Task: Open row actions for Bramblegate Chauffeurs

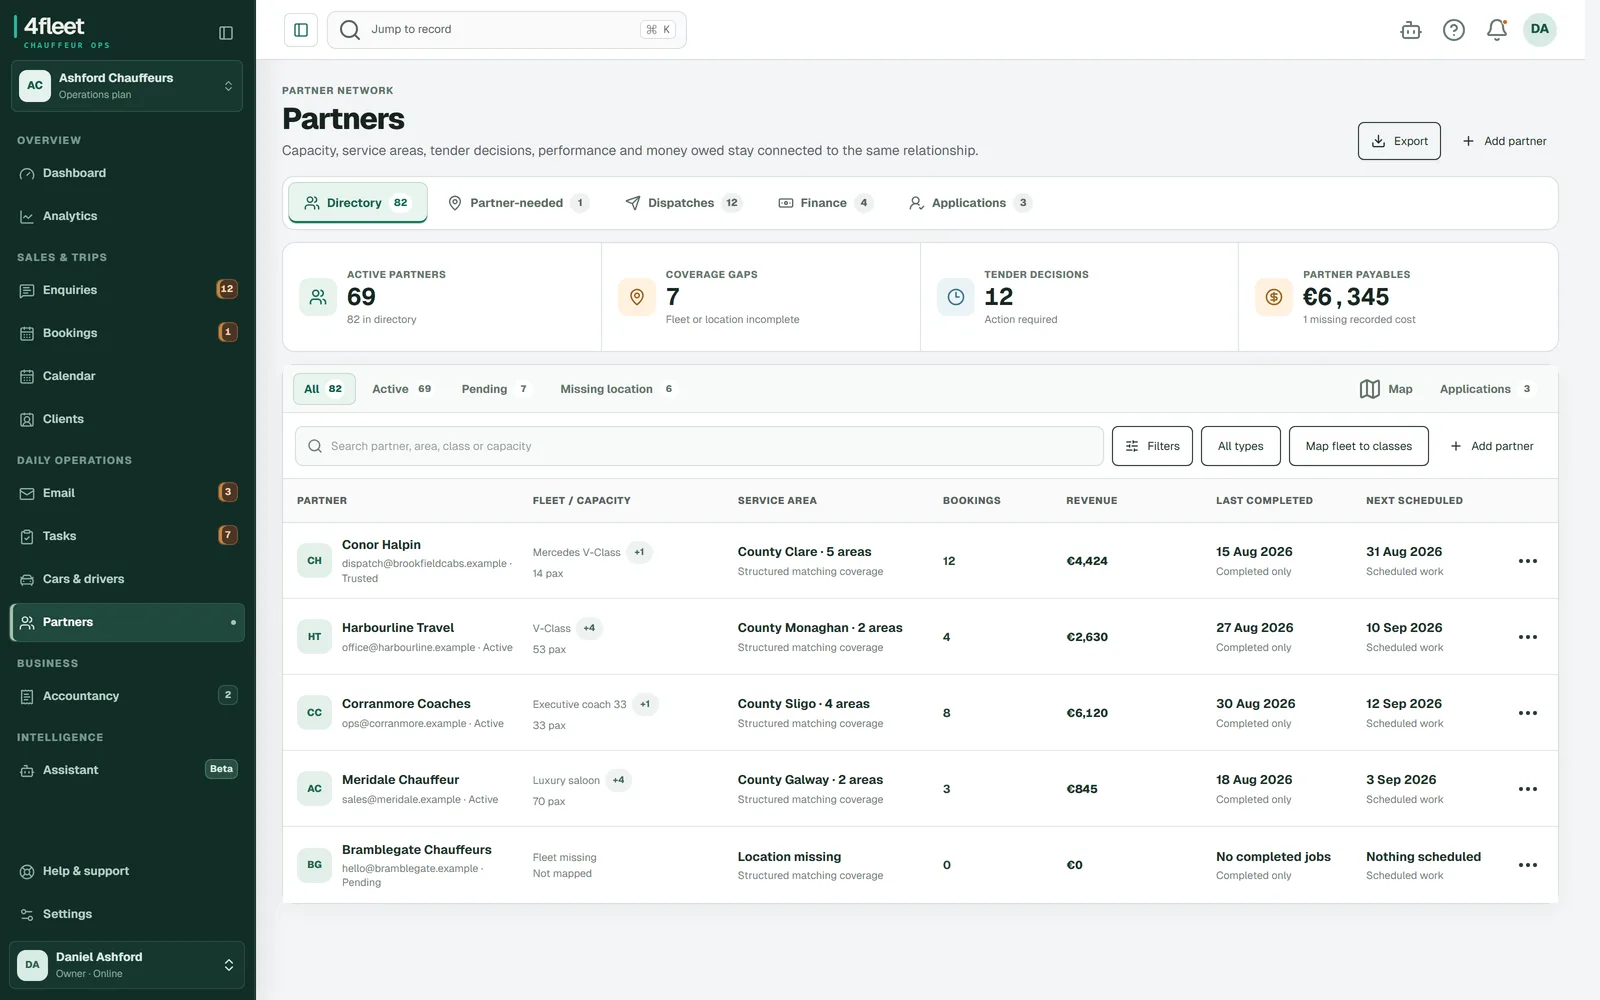Action: (x=1528, y=865)
